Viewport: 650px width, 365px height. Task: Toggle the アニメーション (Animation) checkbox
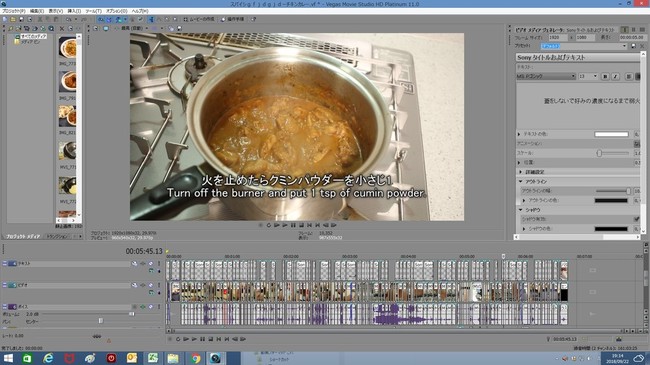637,144
